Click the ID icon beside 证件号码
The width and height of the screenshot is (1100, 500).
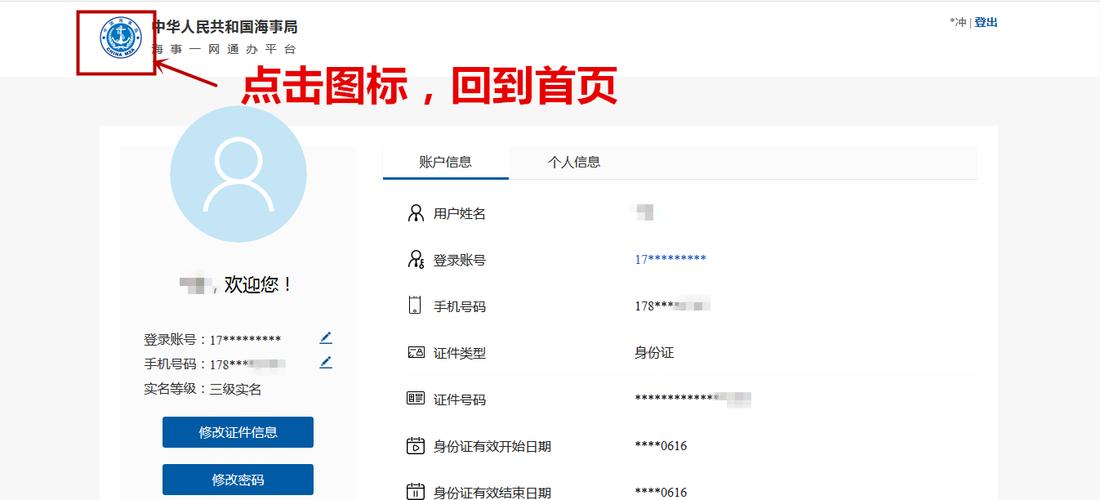click(416, 399)
